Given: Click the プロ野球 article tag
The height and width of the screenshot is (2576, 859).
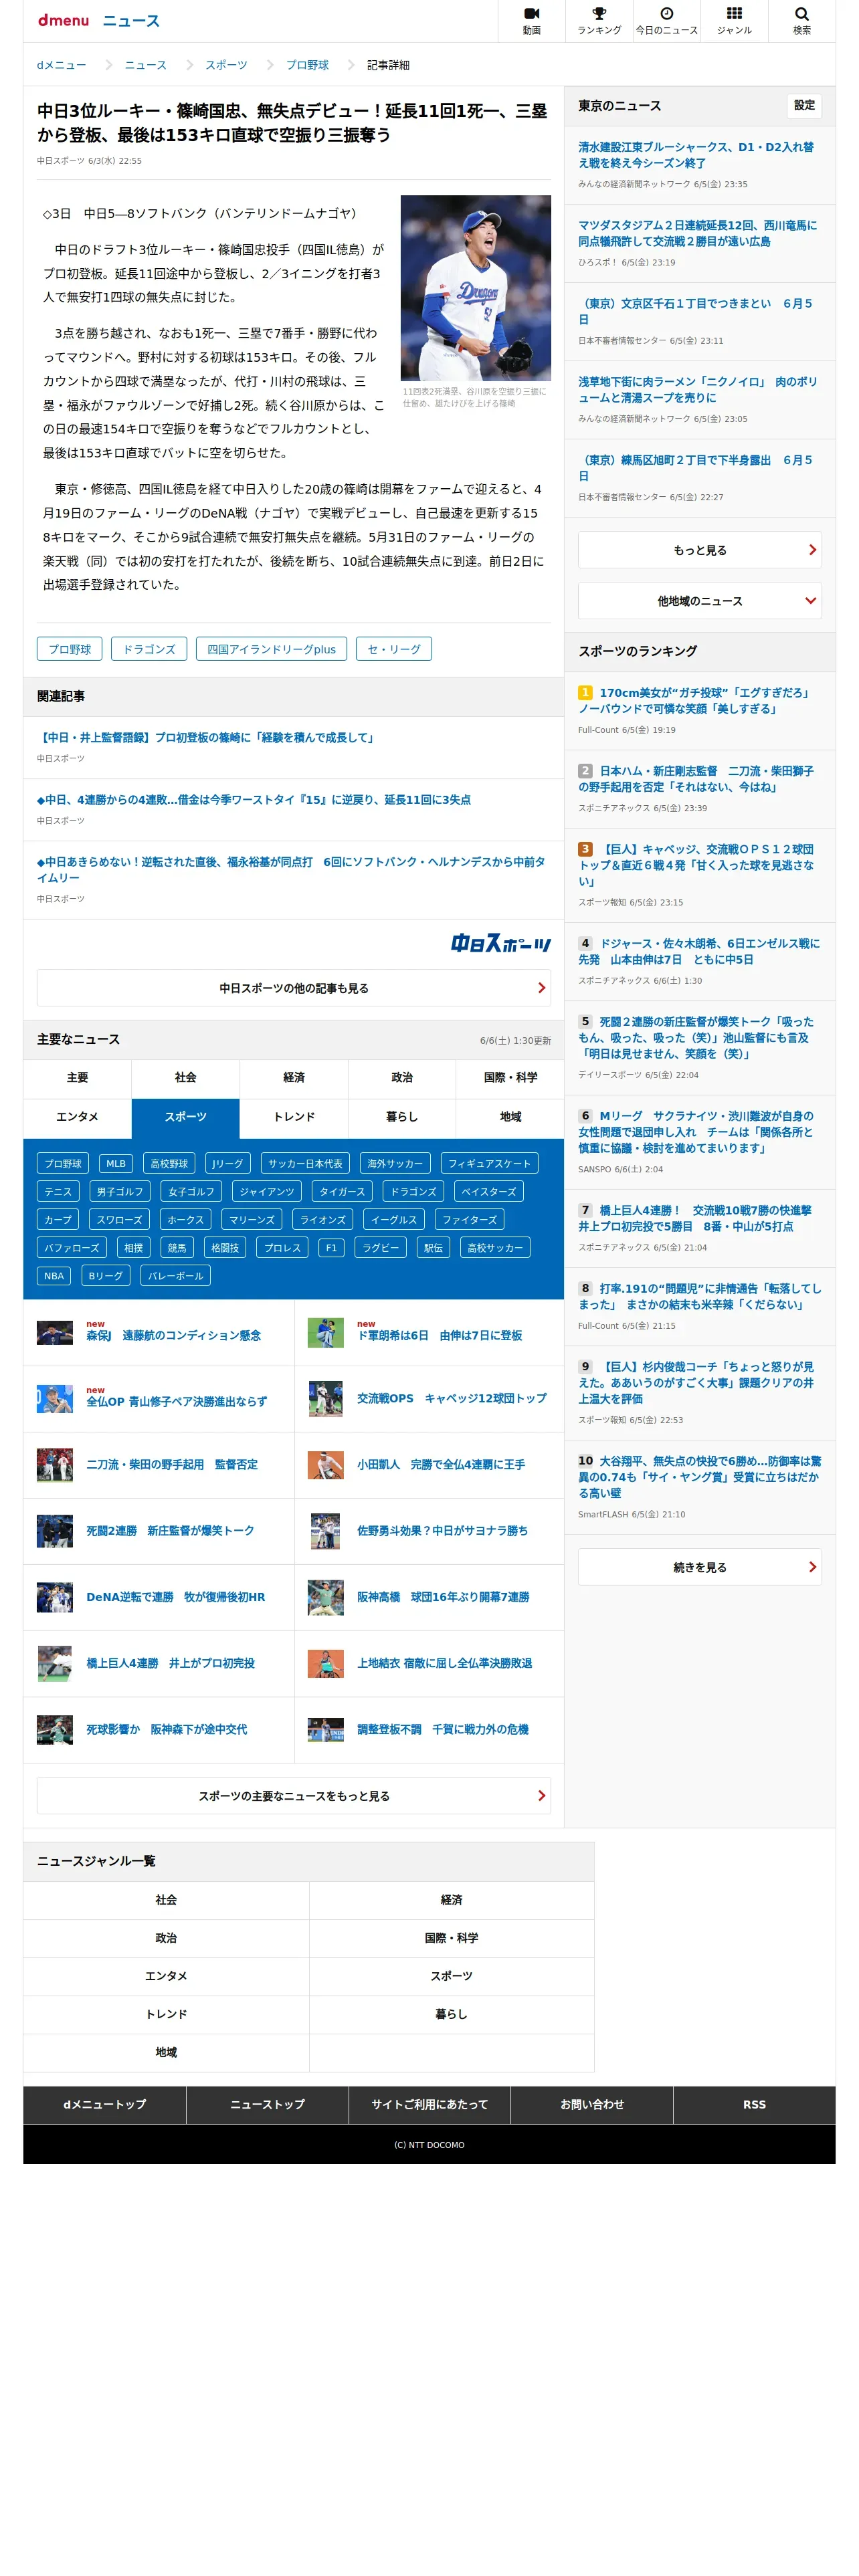Looking at the screenshot, I should tap(70, 649).
